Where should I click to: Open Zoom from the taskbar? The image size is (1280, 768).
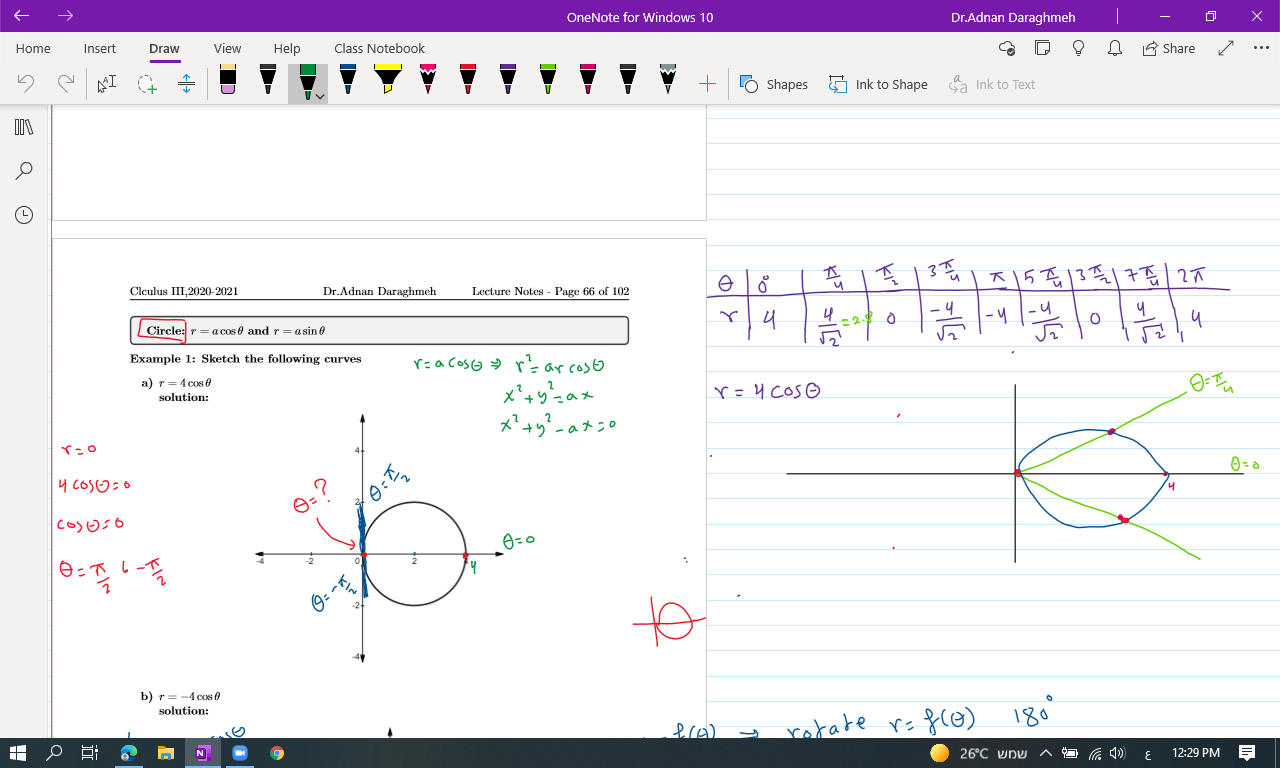(x=239, y=753)
